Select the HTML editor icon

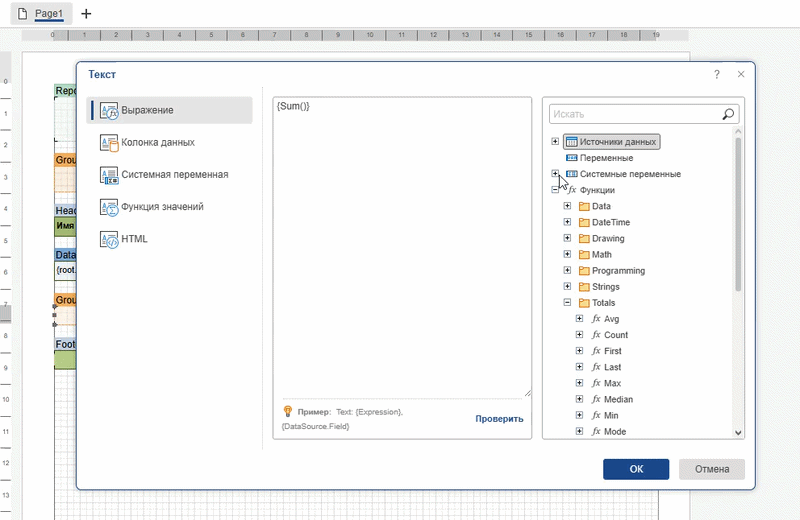coord(109,239)
